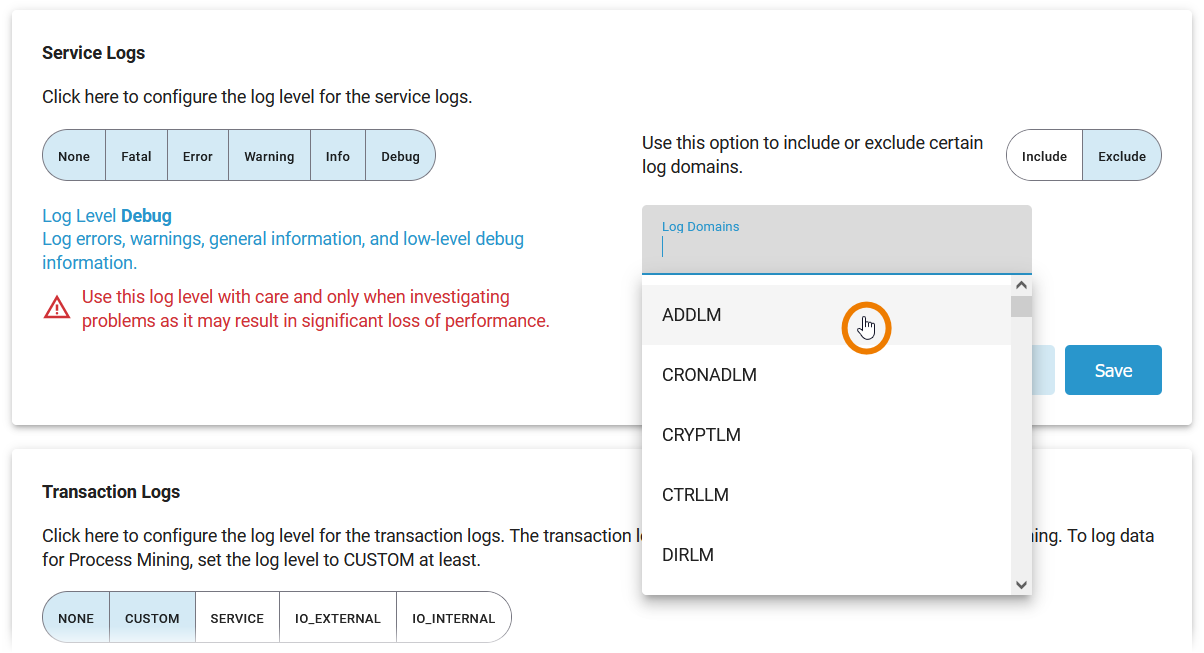Set service log level to Fatal
Image resolution: width=1204 pixels, height=653 pixels.
coord(136,156)
